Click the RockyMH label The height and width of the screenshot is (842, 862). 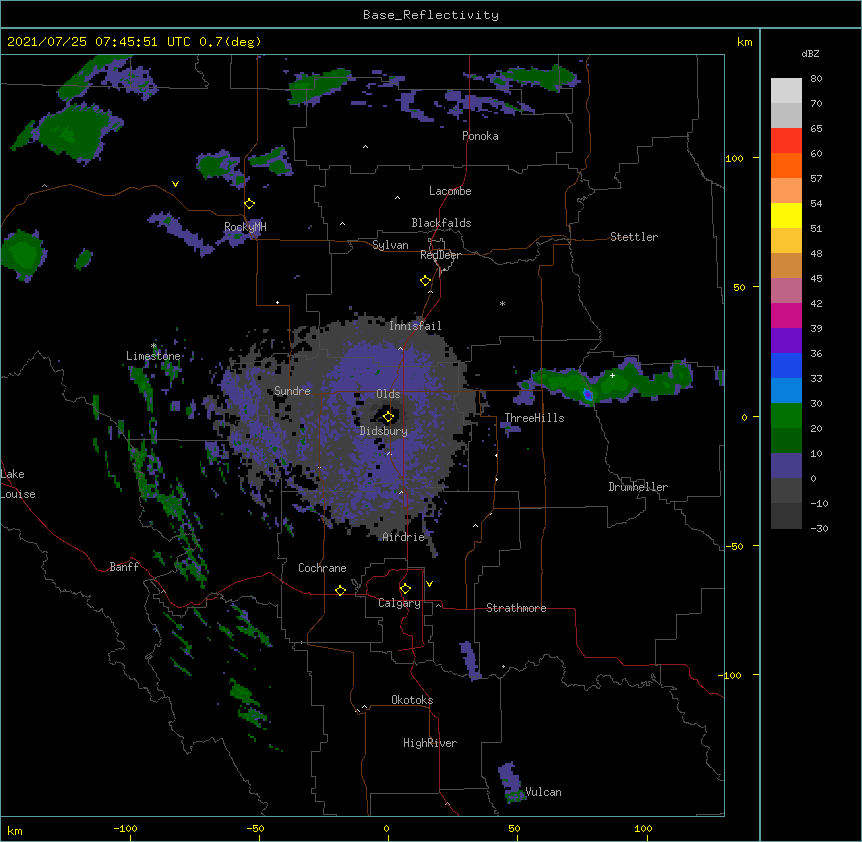(245, 227)
